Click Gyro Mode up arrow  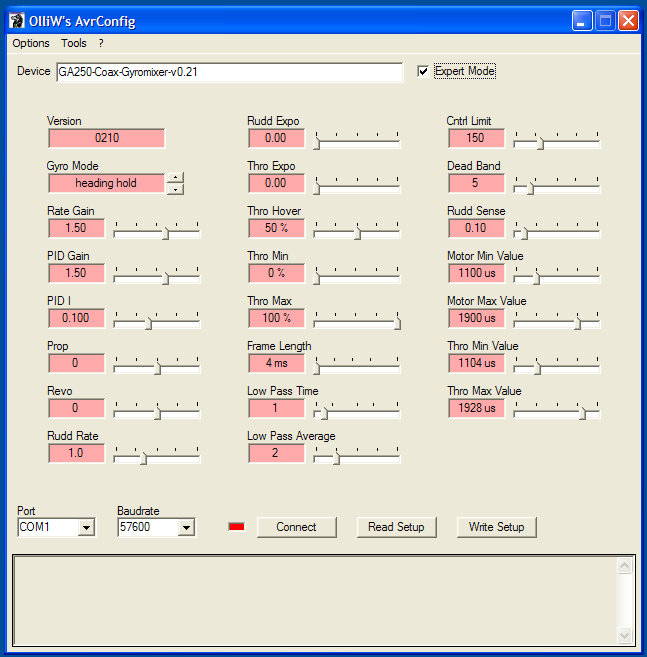(175, 178)
